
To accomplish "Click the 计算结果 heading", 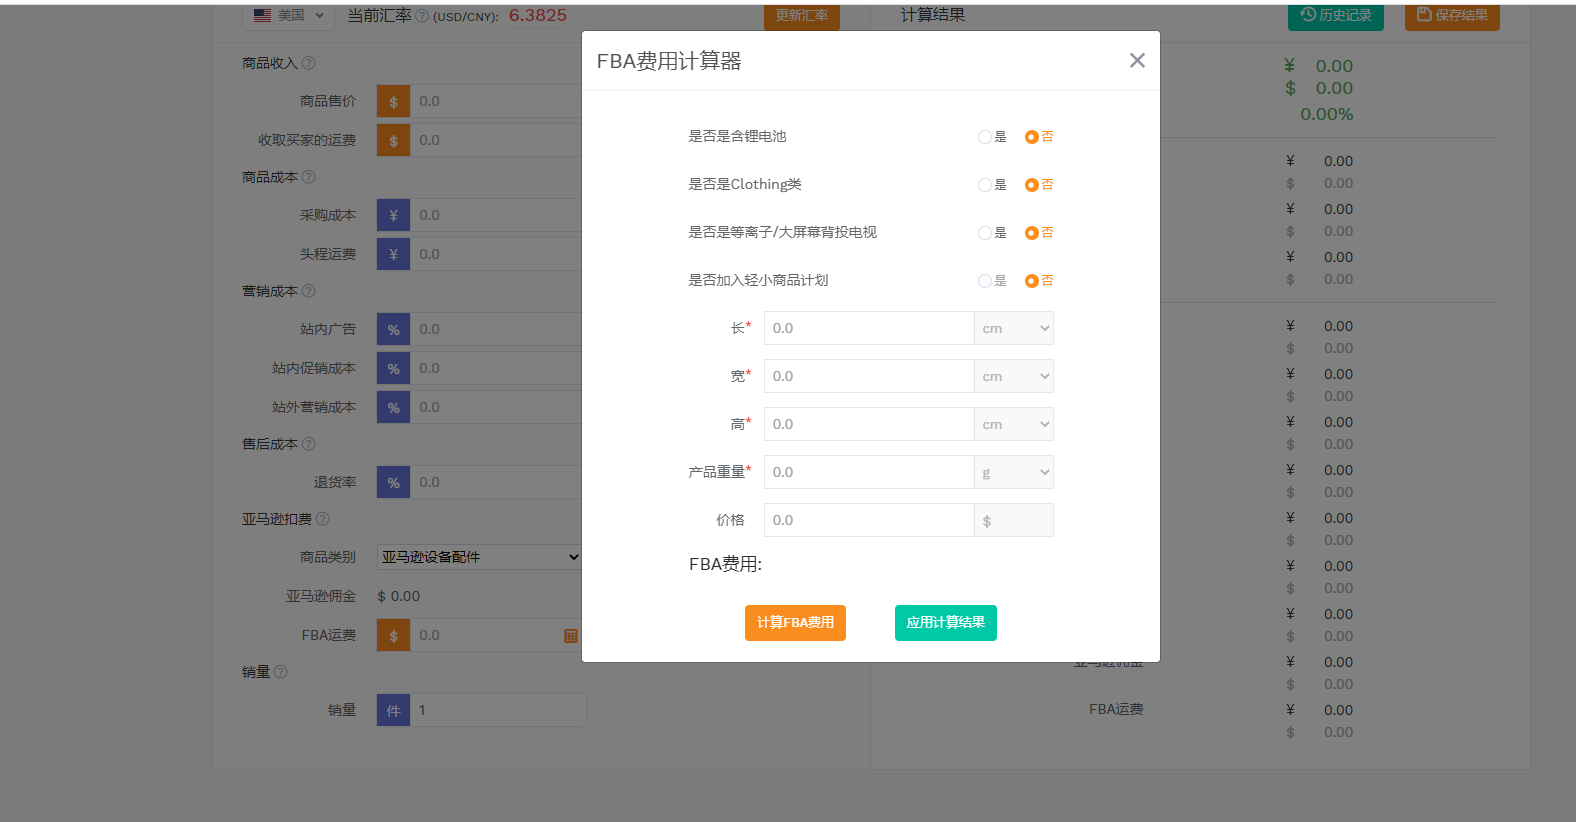I will click(933, 15).
